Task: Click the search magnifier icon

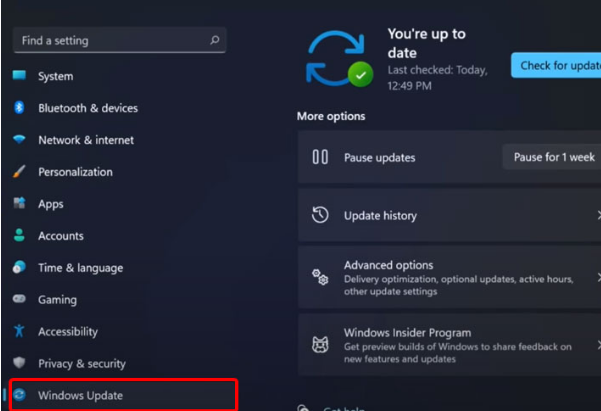Action: [x=214, y=41]
